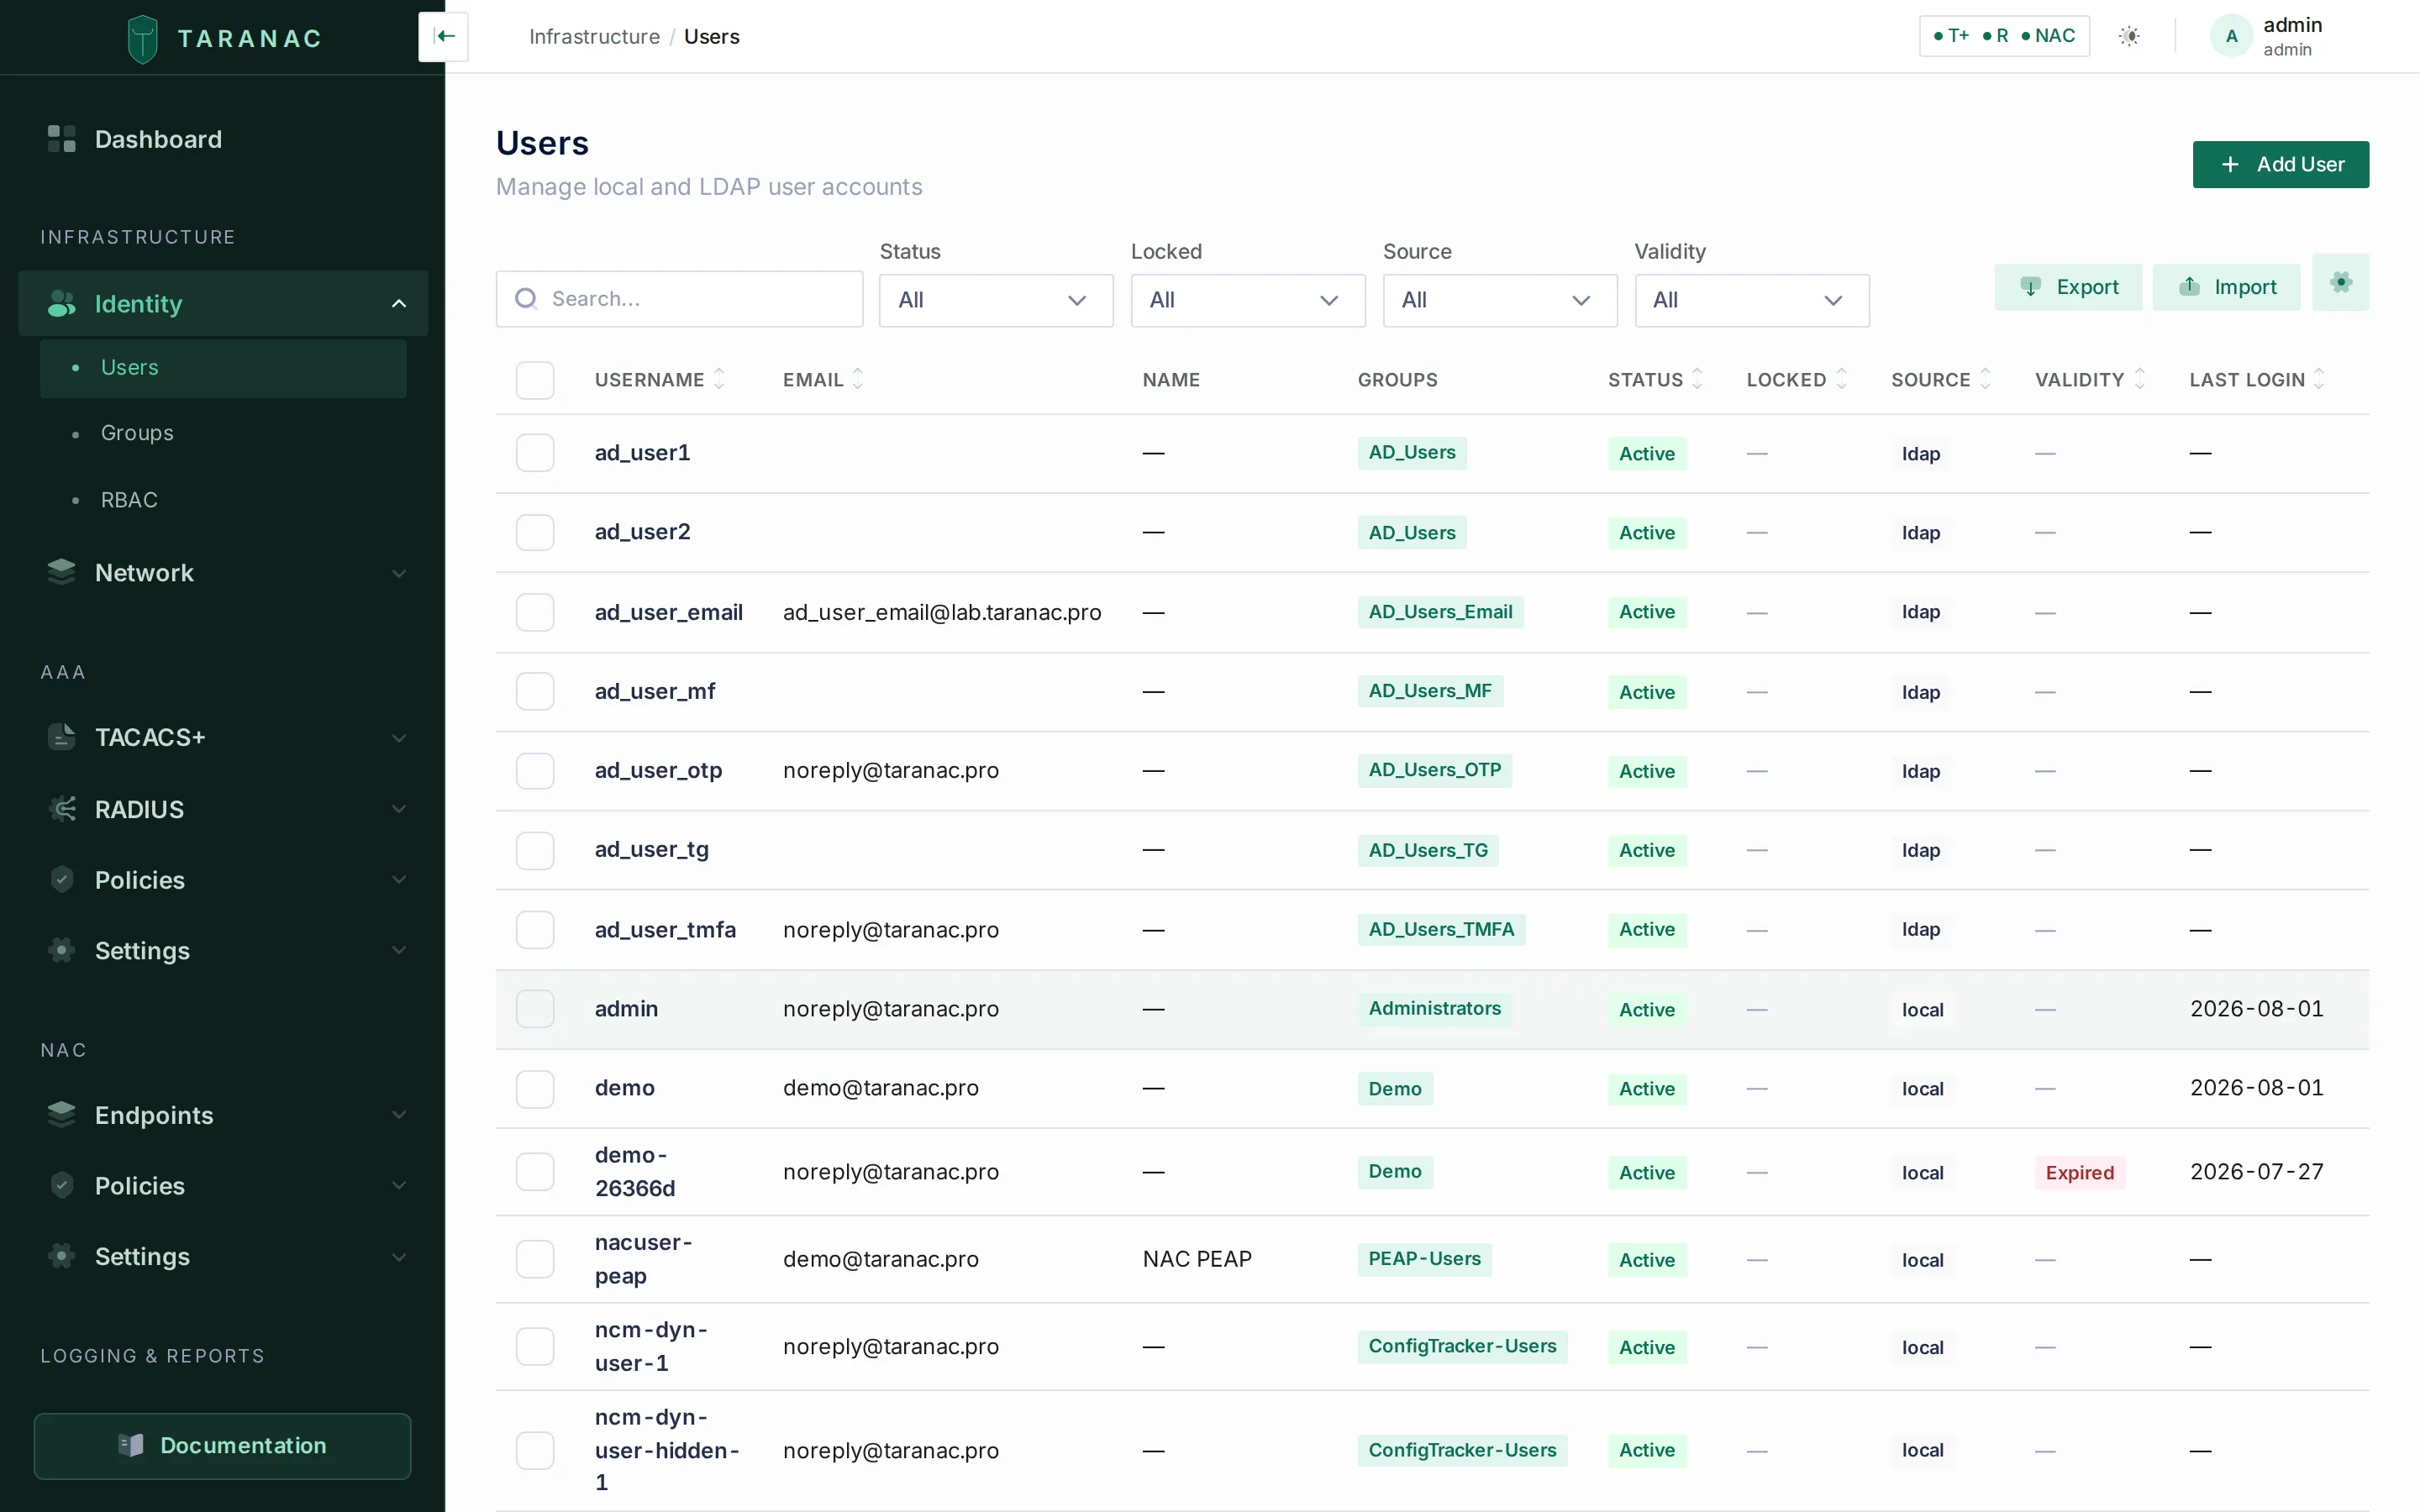The width and height of the screenshot is (2420, 1512).
Task: Click the Administrators group tag
Action: point(1434,1008)
